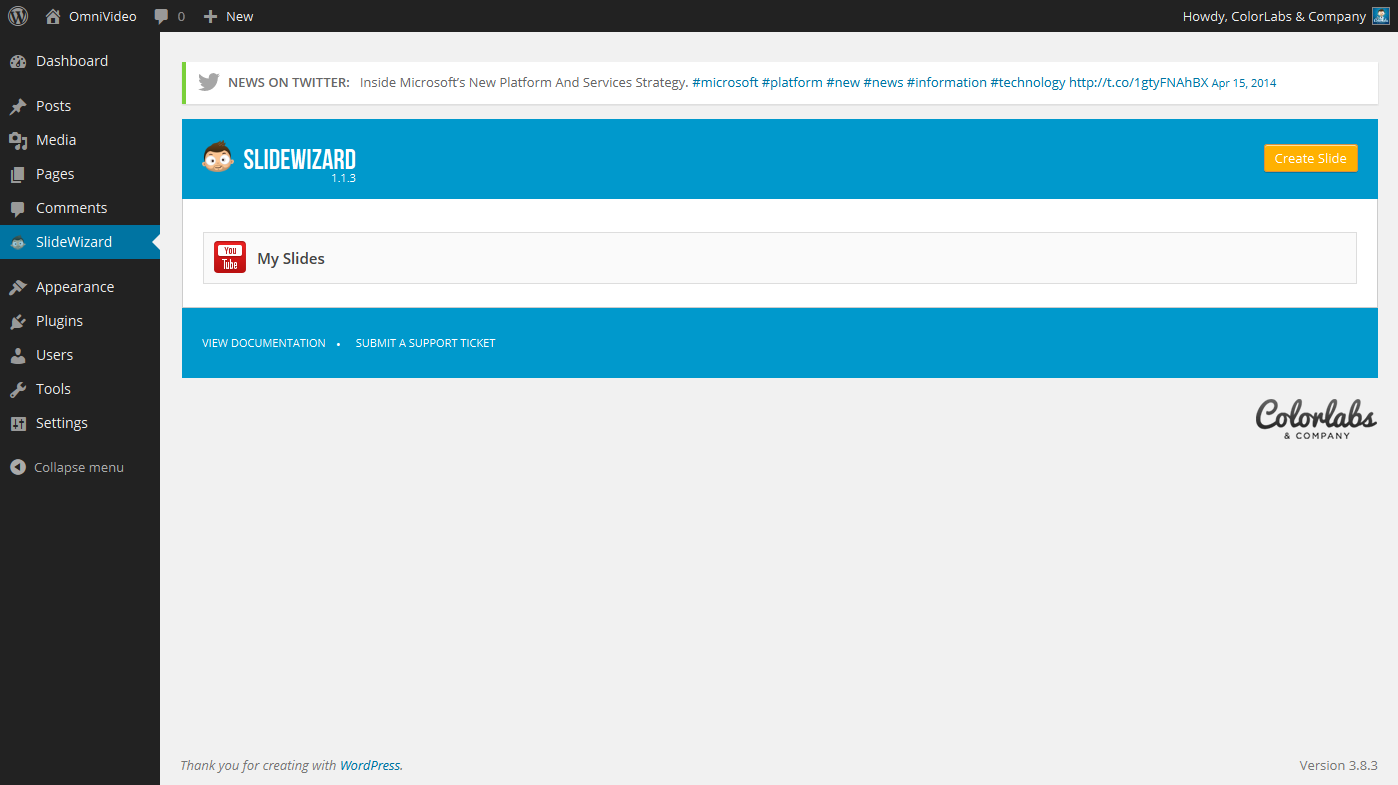Click the #platform hashtag link
Image resolution: width=1398 pixels, height=785 pixels.
click(x=792, y=83)
